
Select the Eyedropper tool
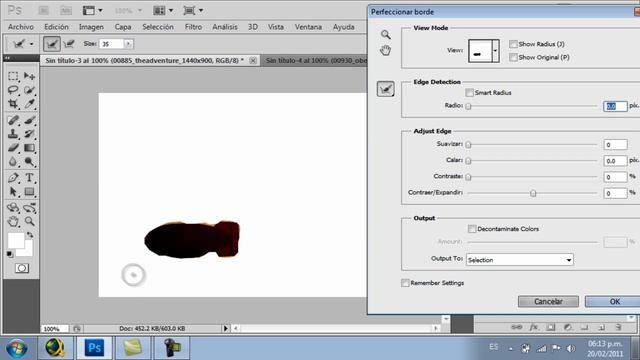coord(29,104)
